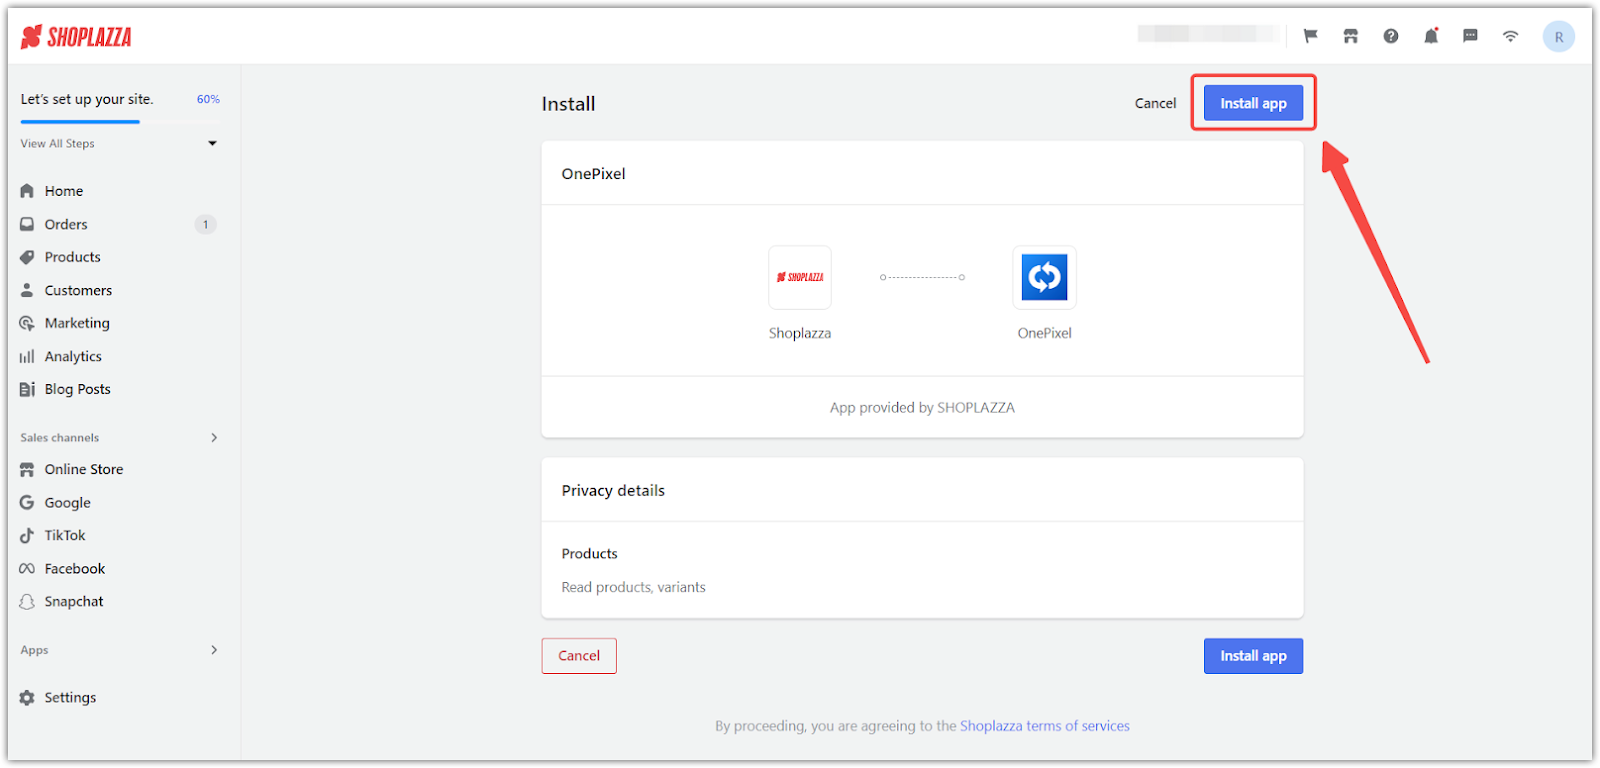This screenshot has height=768, width=1600.
Task: Click setup progress bar under site setup
Action: [120, 122]
